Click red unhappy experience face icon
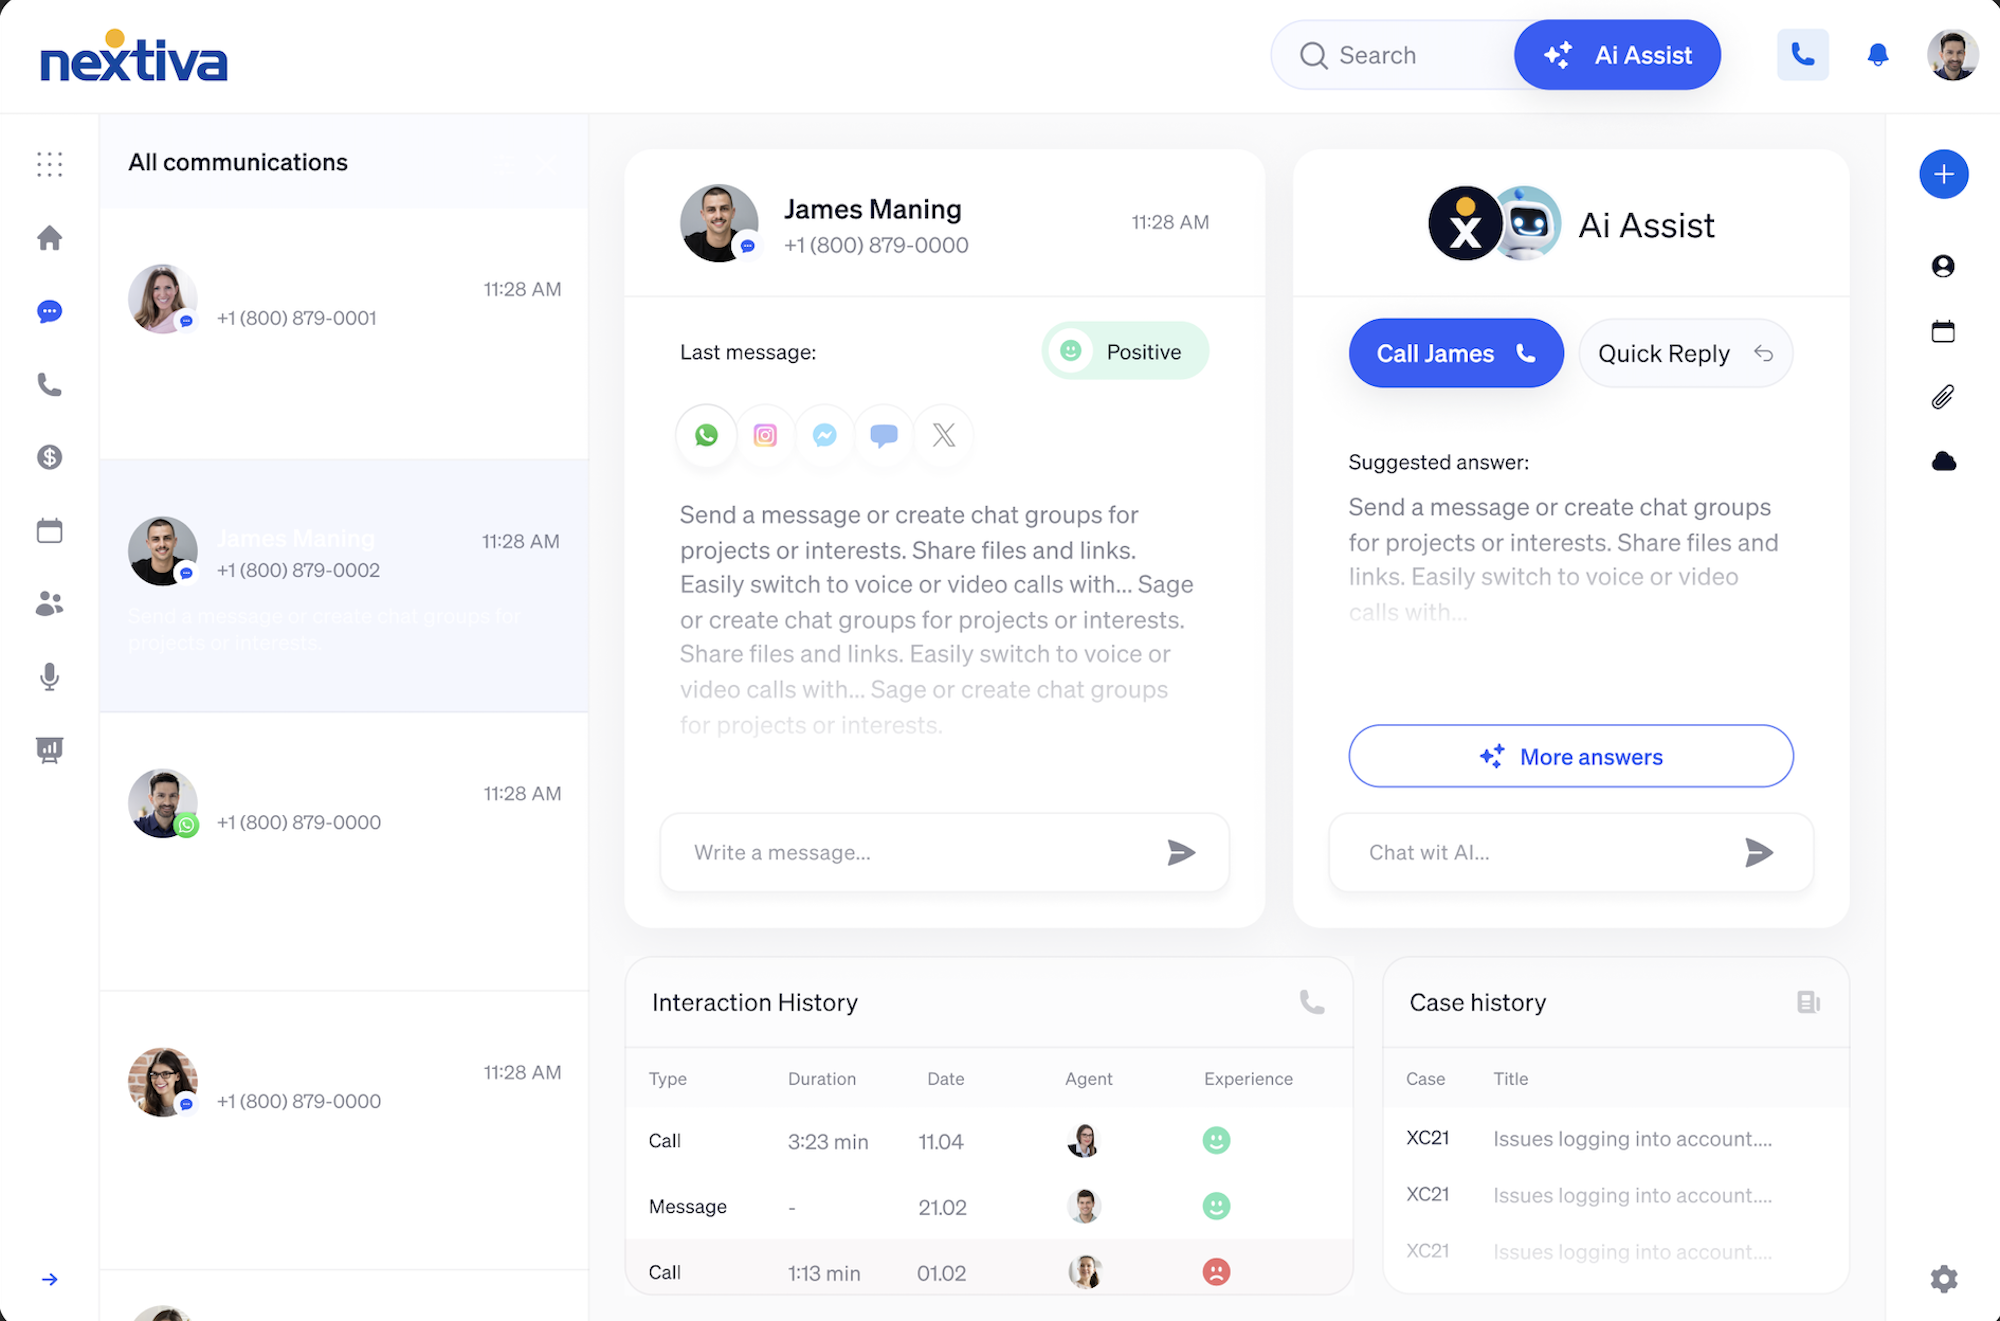Image resolution: width=2000 pixels, height=1321 pixels. tap(1216, 1272)
